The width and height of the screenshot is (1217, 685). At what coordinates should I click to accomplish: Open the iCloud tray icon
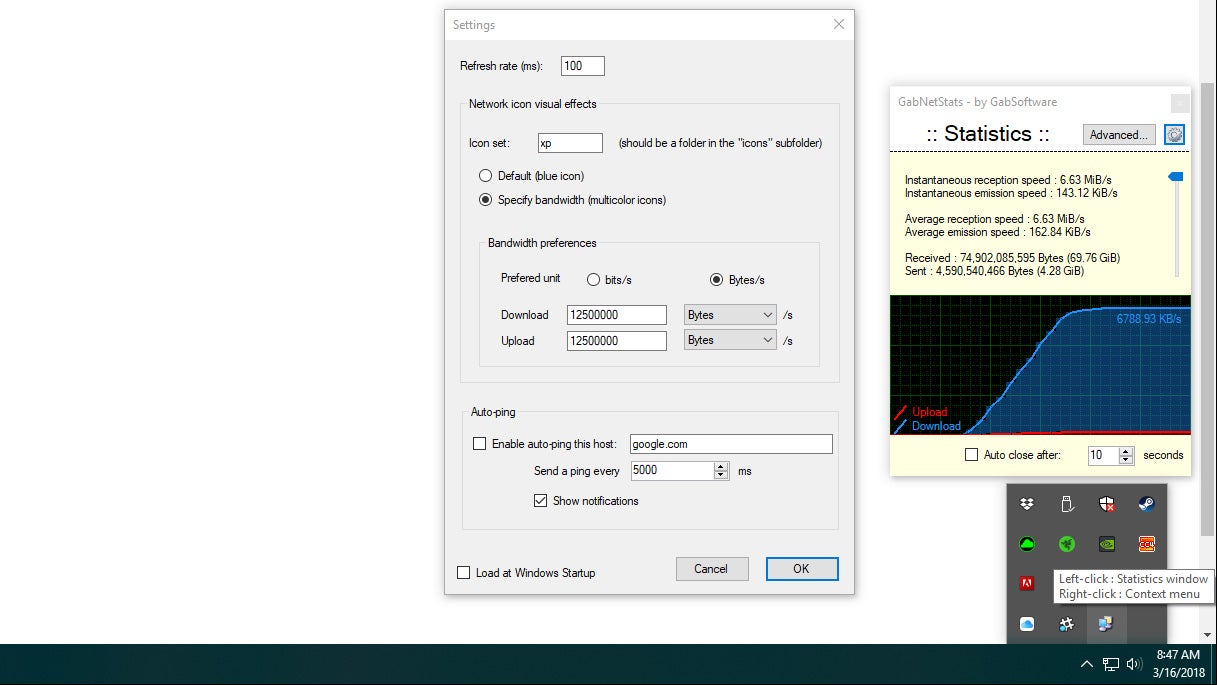tap(1026, 624)
